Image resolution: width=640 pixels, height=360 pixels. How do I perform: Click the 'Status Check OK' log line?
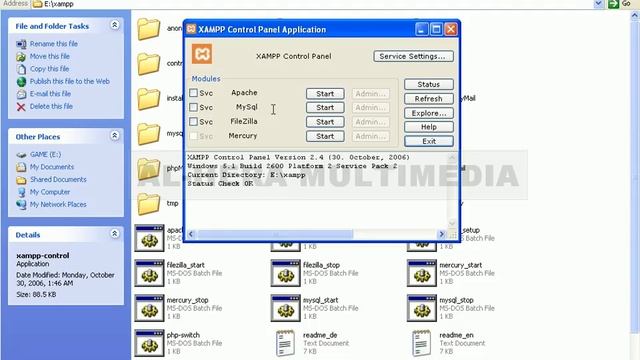pyautogui.click(x=220, y=184)
